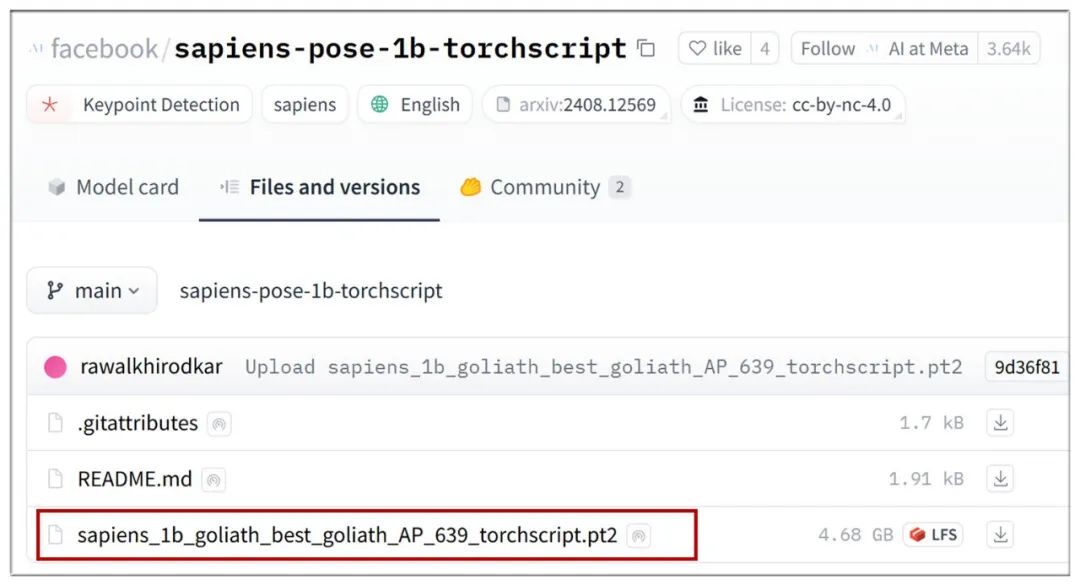Open the commit hash 9d36f81
This screenshot has height=586, width=1080.
(1026, 367)
